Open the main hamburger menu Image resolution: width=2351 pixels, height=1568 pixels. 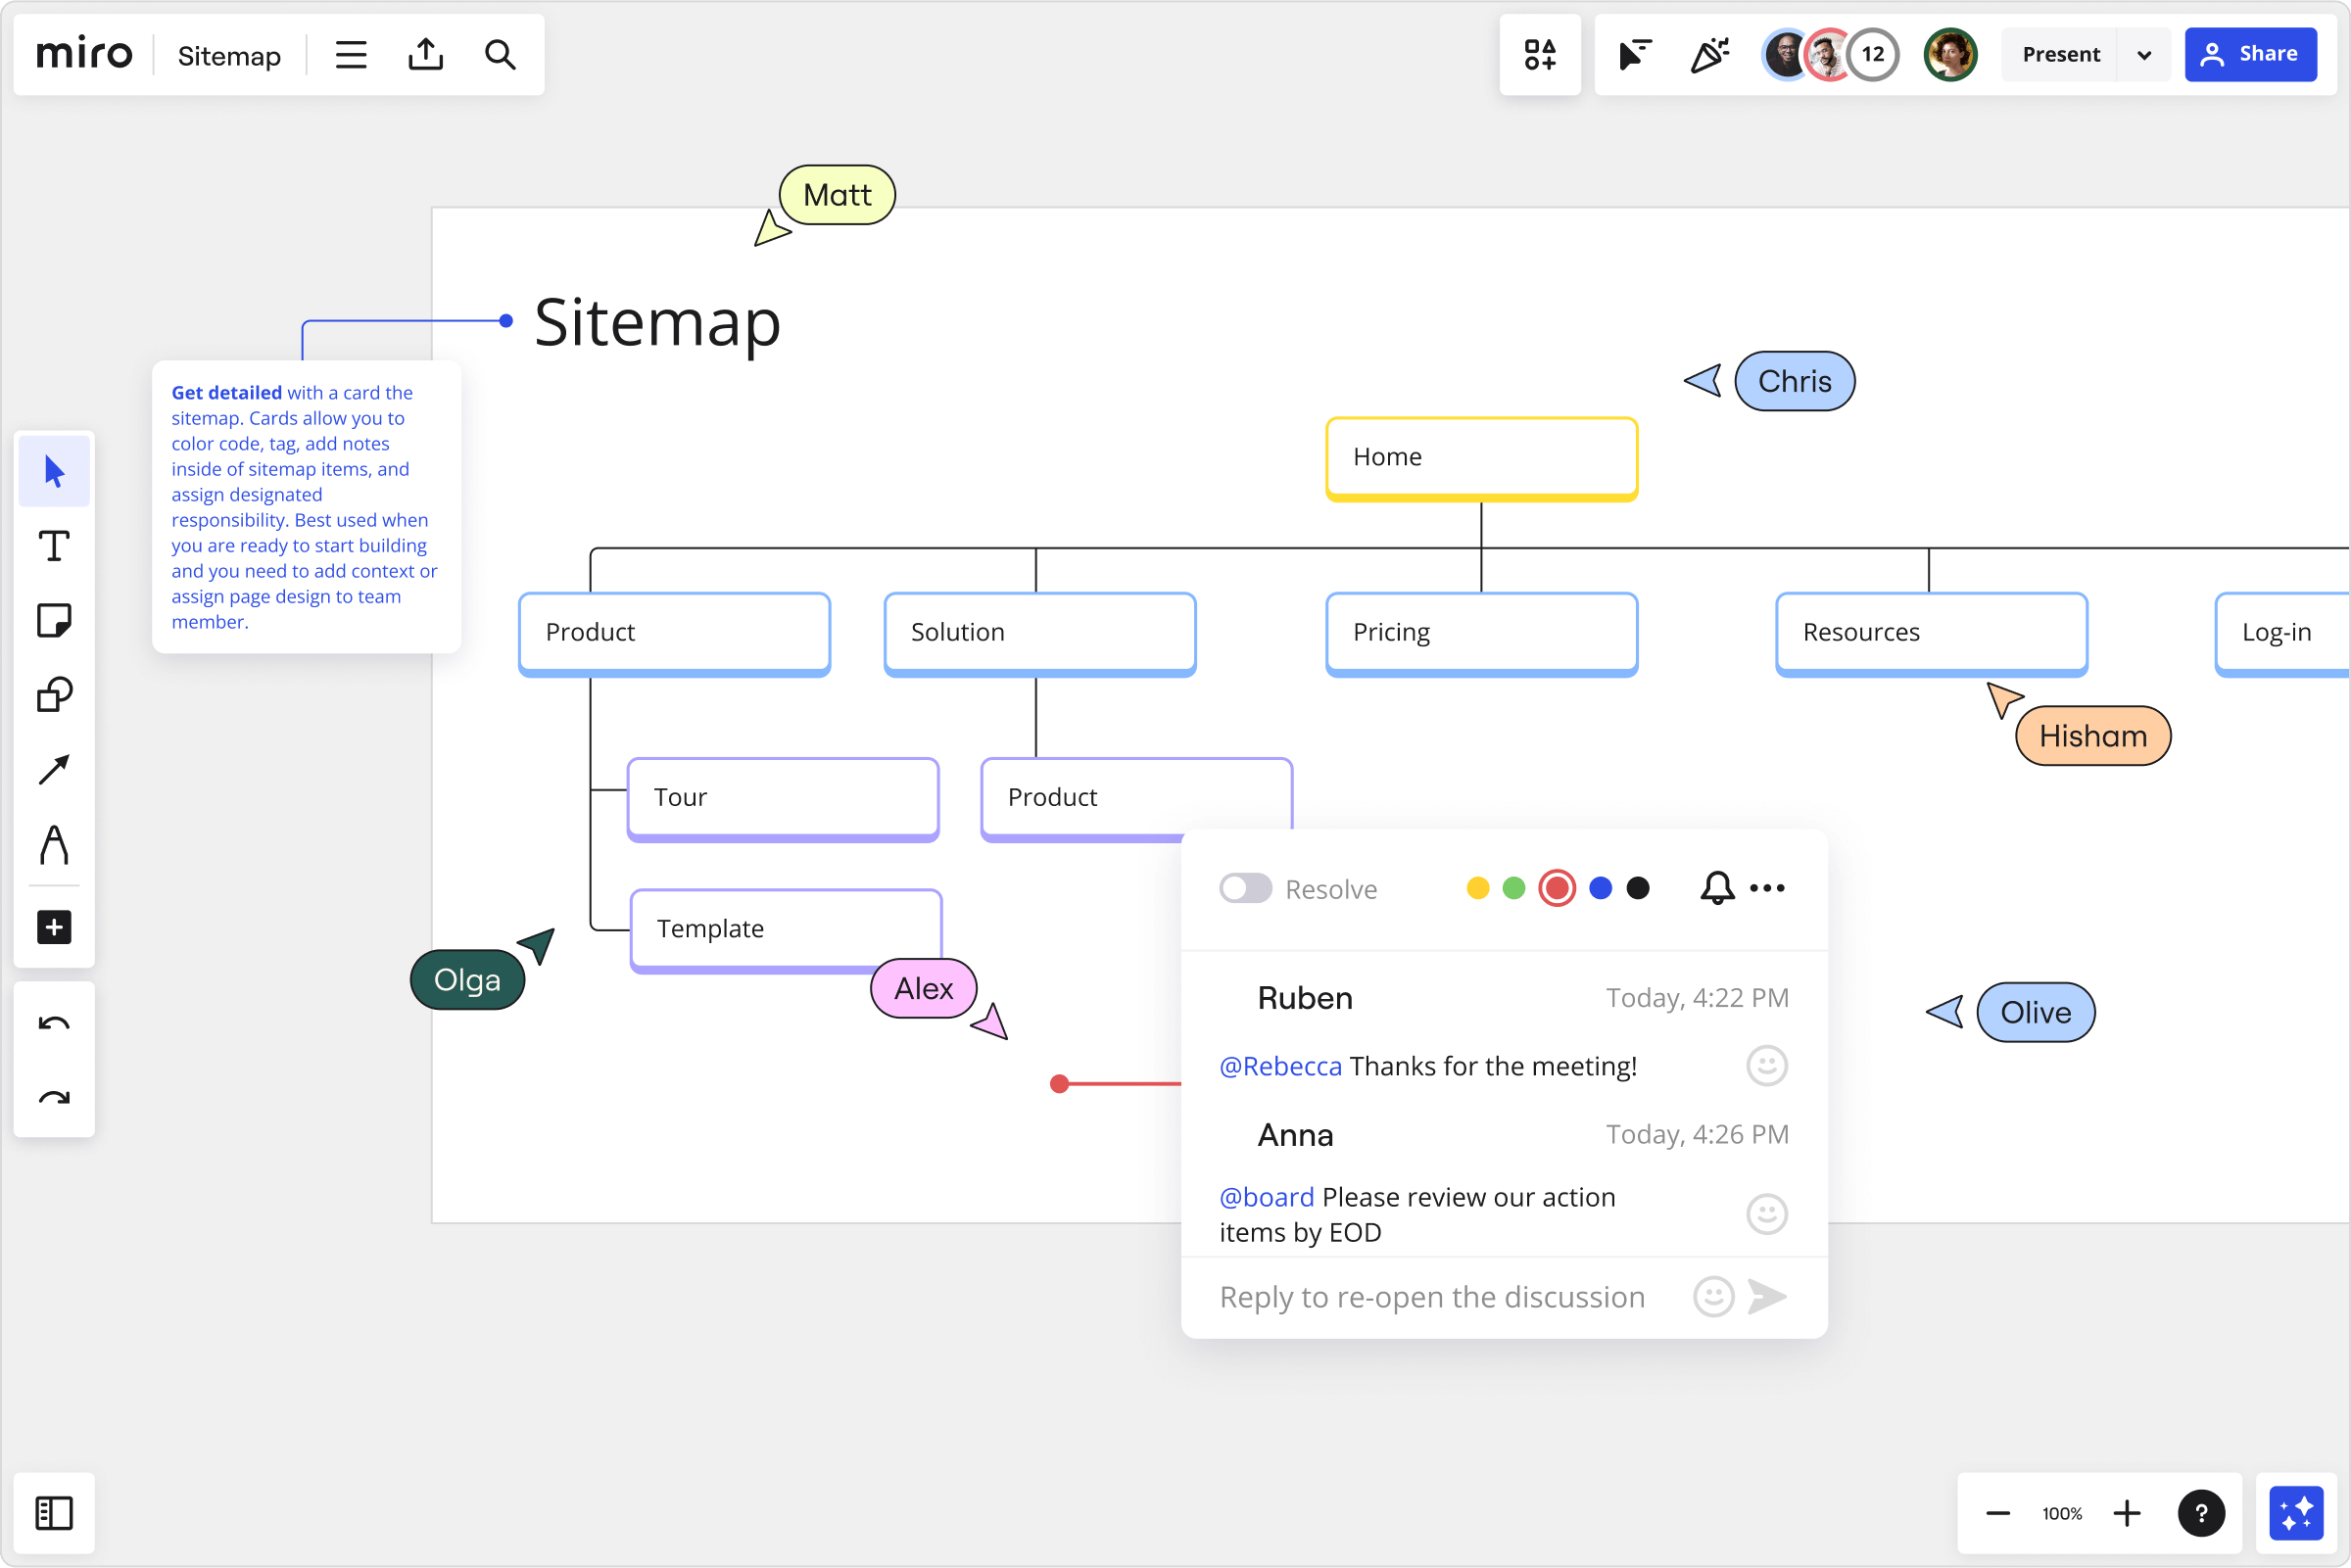point(351,54)
